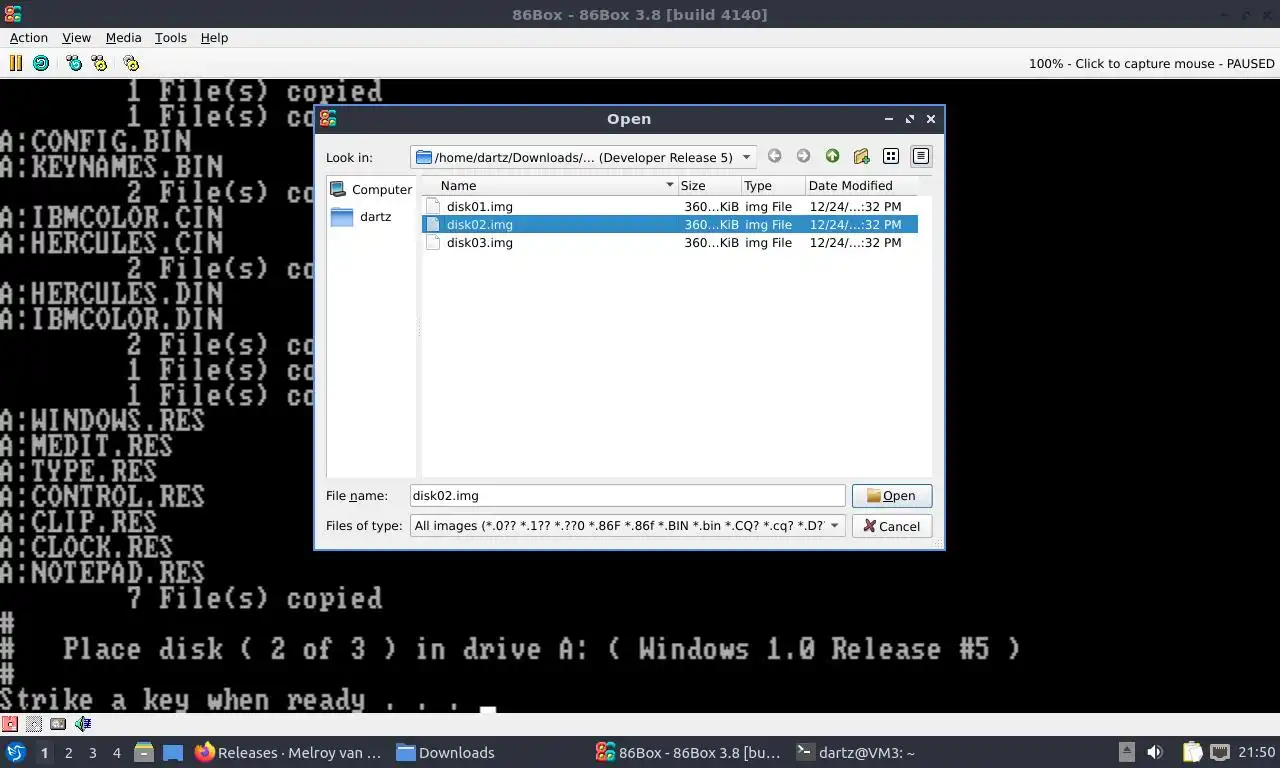Image resolution: width=1280 pixels, height=768 pixels.
Task: Click the sound status bar icon
Action: coord(83,724)
